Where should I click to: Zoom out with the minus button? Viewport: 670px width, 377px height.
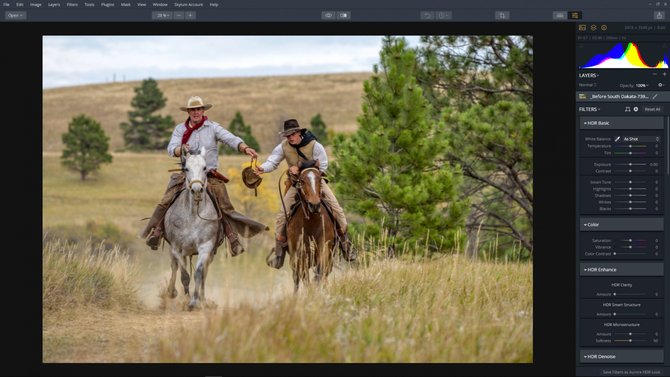179,15
